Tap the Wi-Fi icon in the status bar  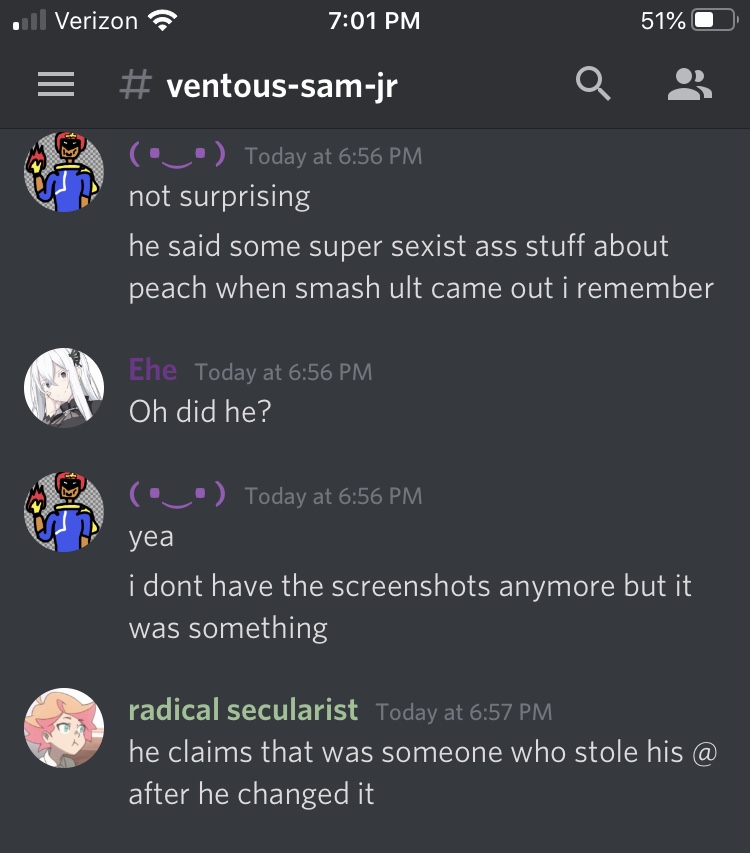point(162,21)
